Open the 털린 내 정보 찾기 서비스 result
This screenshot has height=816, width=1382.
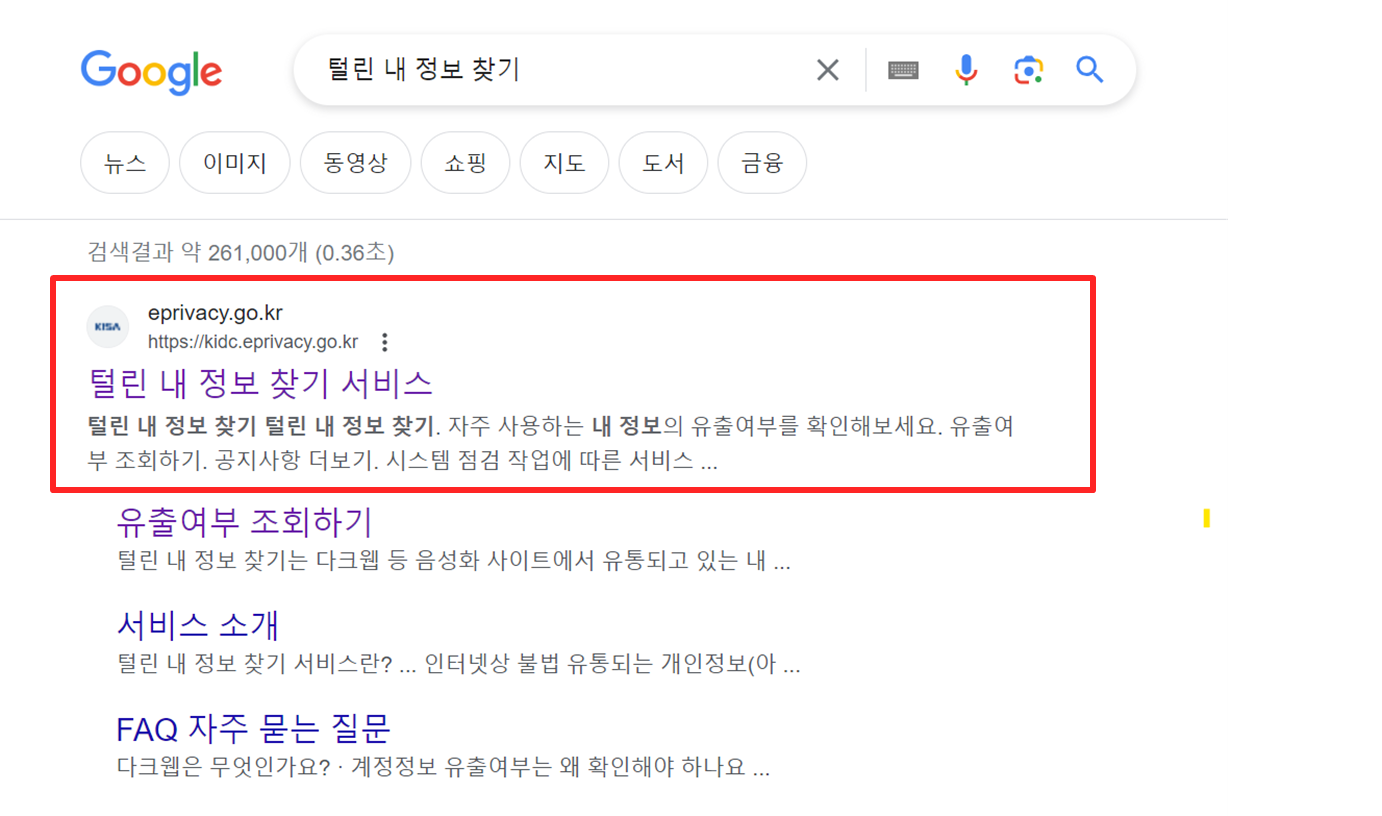point(259,383)
